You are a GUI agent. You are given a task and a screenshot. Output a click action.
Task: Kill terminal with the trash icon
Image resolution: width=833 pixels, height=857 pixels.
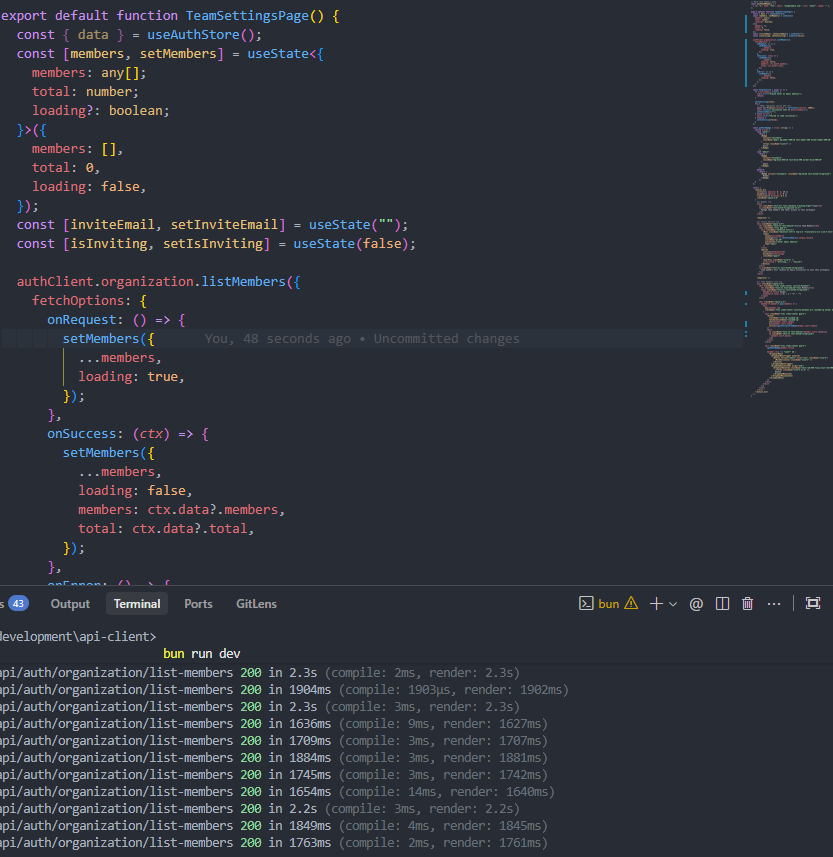coord(747,604)
